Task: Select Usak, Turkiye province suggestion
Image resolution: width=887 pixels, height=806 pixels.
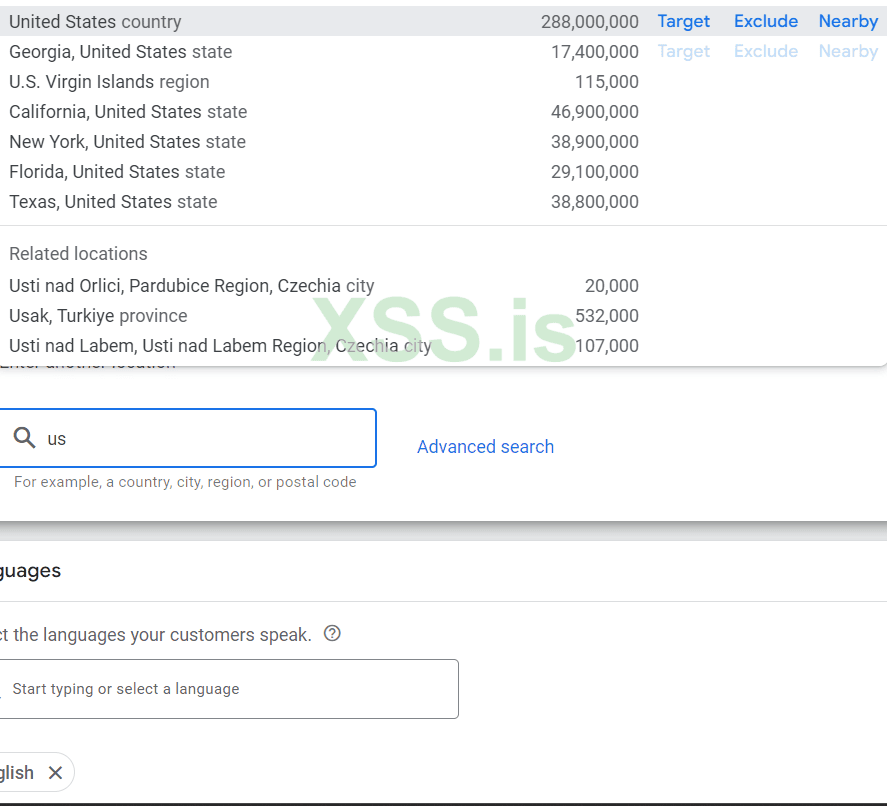Action: (98, 315)
